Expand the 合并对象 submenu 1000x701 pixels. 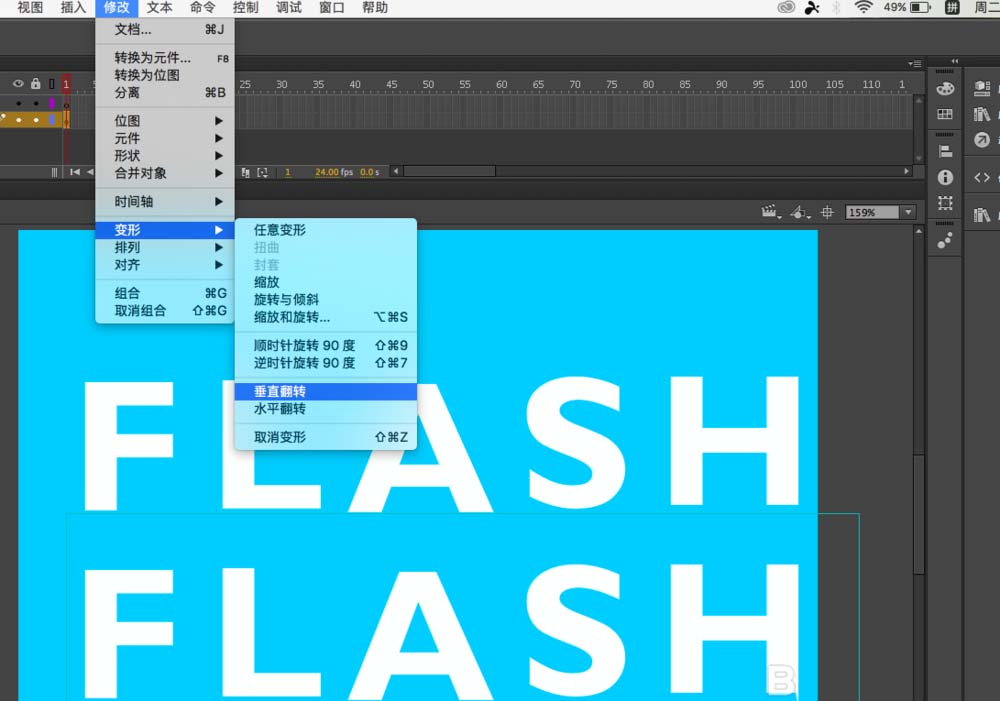[165, 173]
